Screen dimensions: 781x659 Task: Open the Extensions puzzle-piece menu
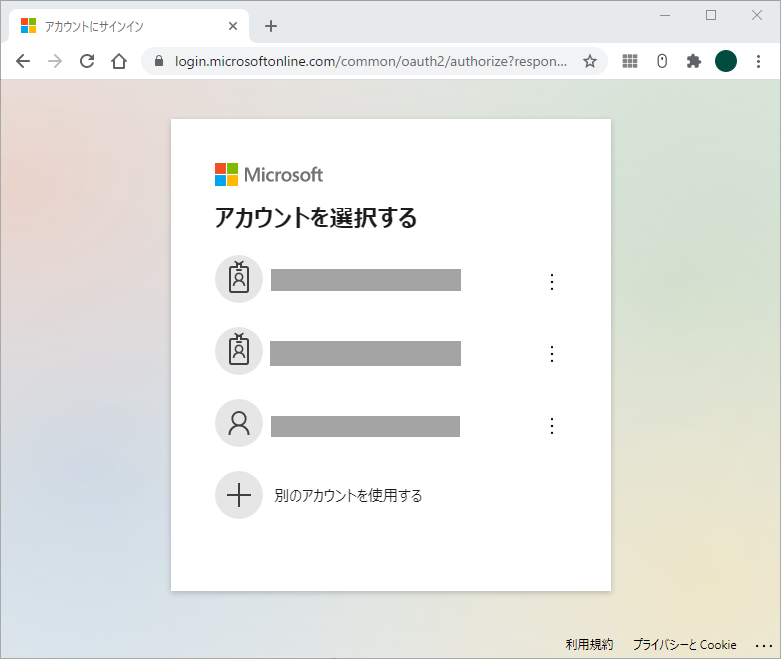693,61
